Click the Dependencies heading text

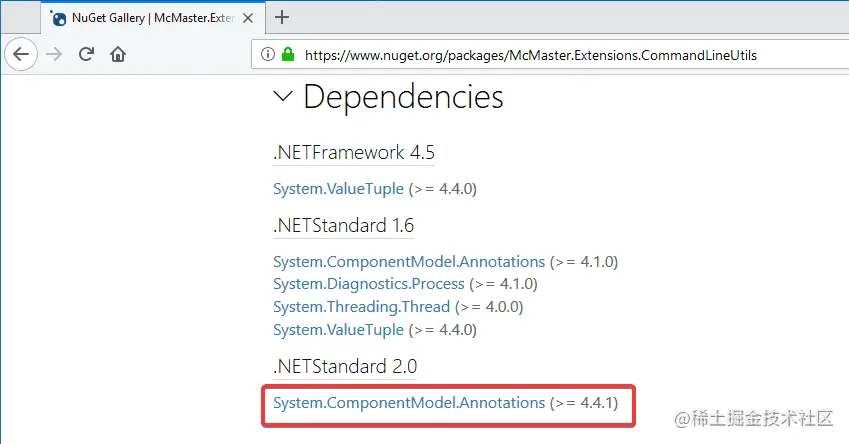(x=403, y=97)
